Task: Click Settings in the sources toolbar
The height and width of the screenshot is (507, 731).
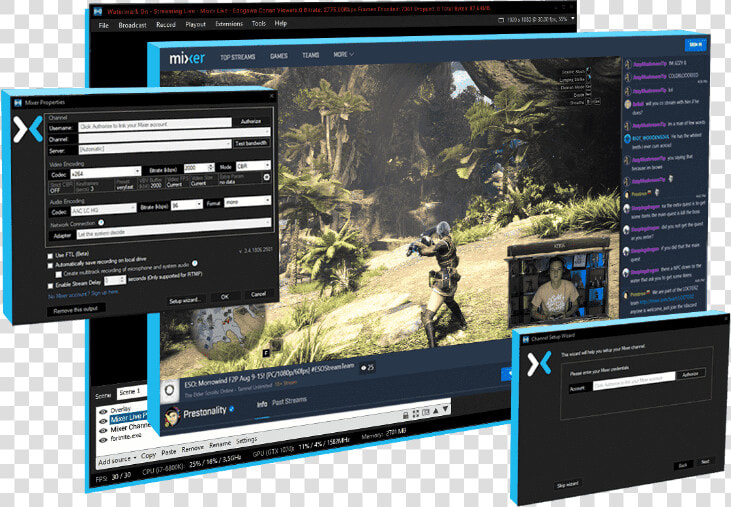Action: point(247,440)
